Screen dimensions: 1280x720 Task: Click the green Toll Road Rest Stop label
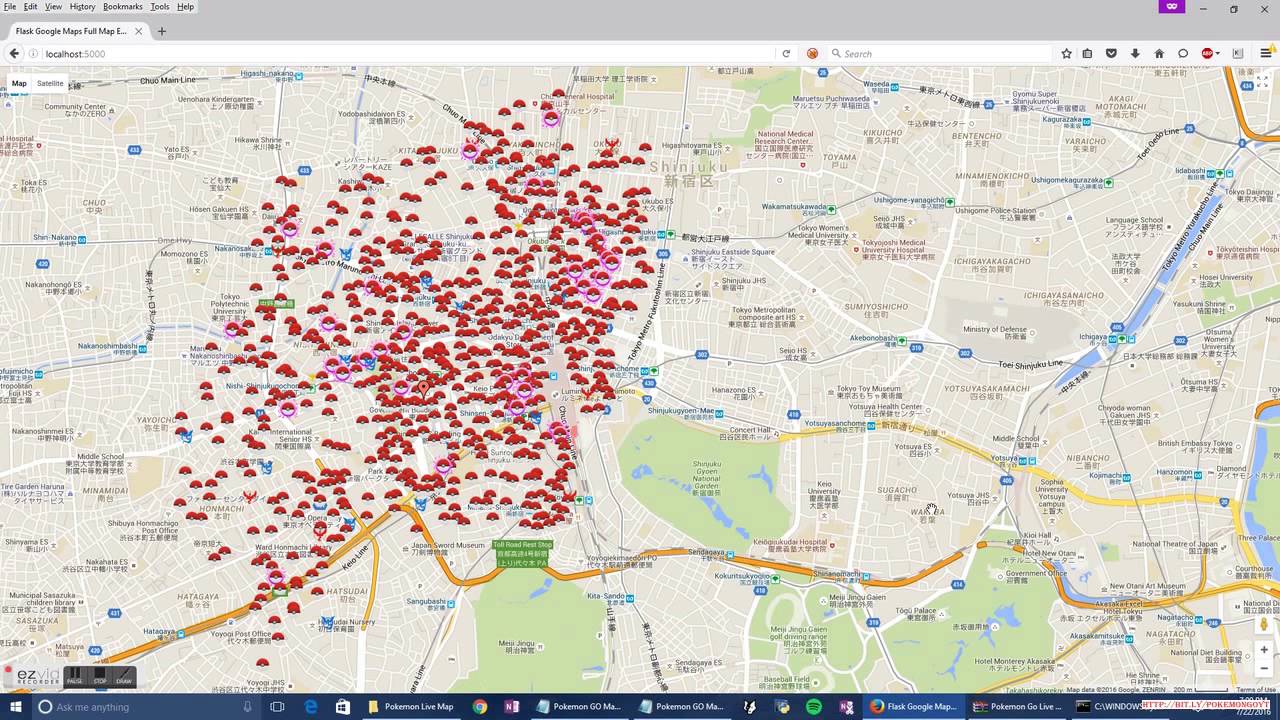[x=522, y=554]
